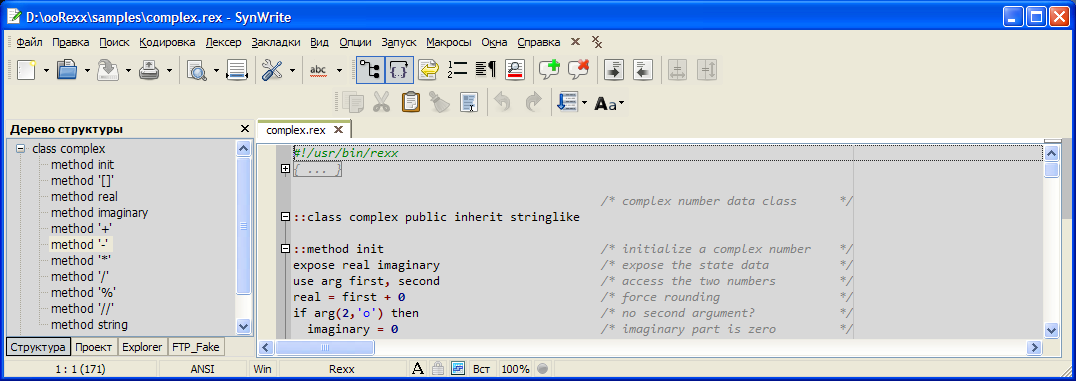Click the font 'A' icon in status bar
1076x381 pixels.
[x=418, y=369]
